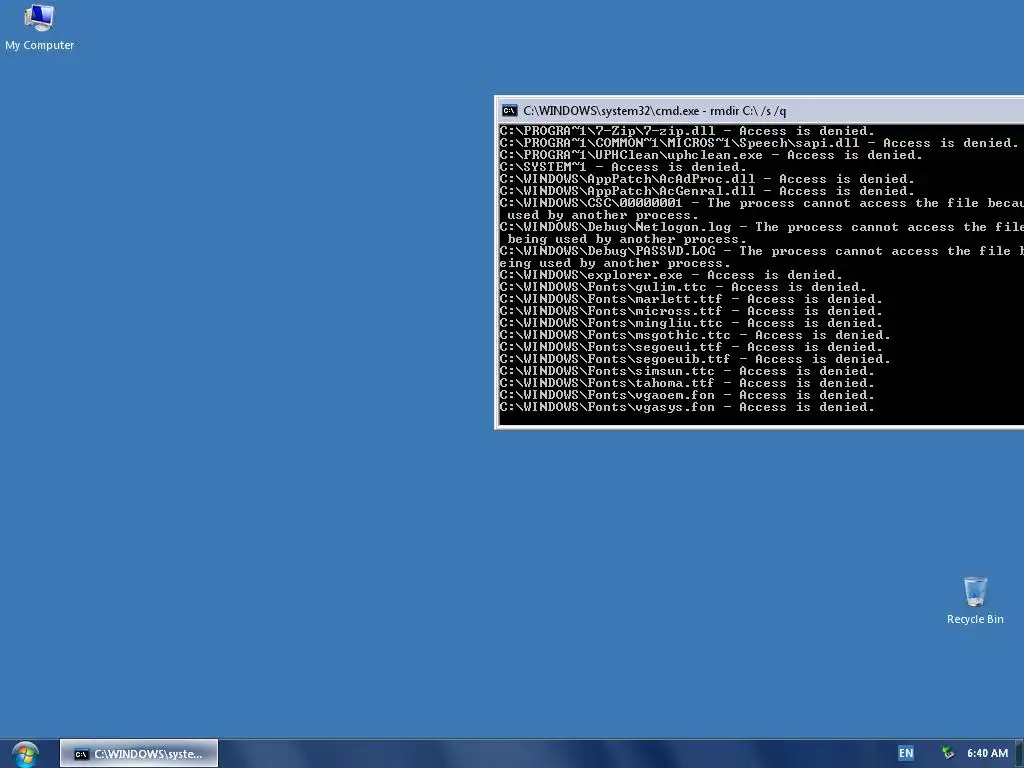Click the sapi.dll access denied line

click(759, 143)
